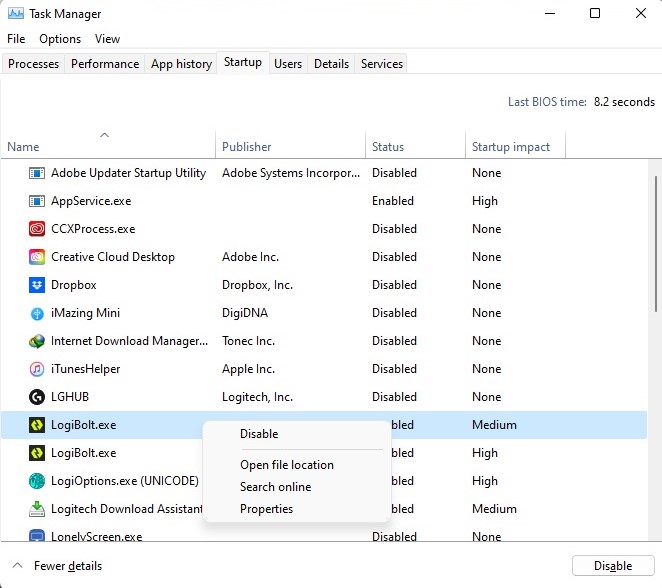Image resolution: width=662 pixels, height=588 pixels.
Task: Switch to the App history tab
Action: click(181, 64)
